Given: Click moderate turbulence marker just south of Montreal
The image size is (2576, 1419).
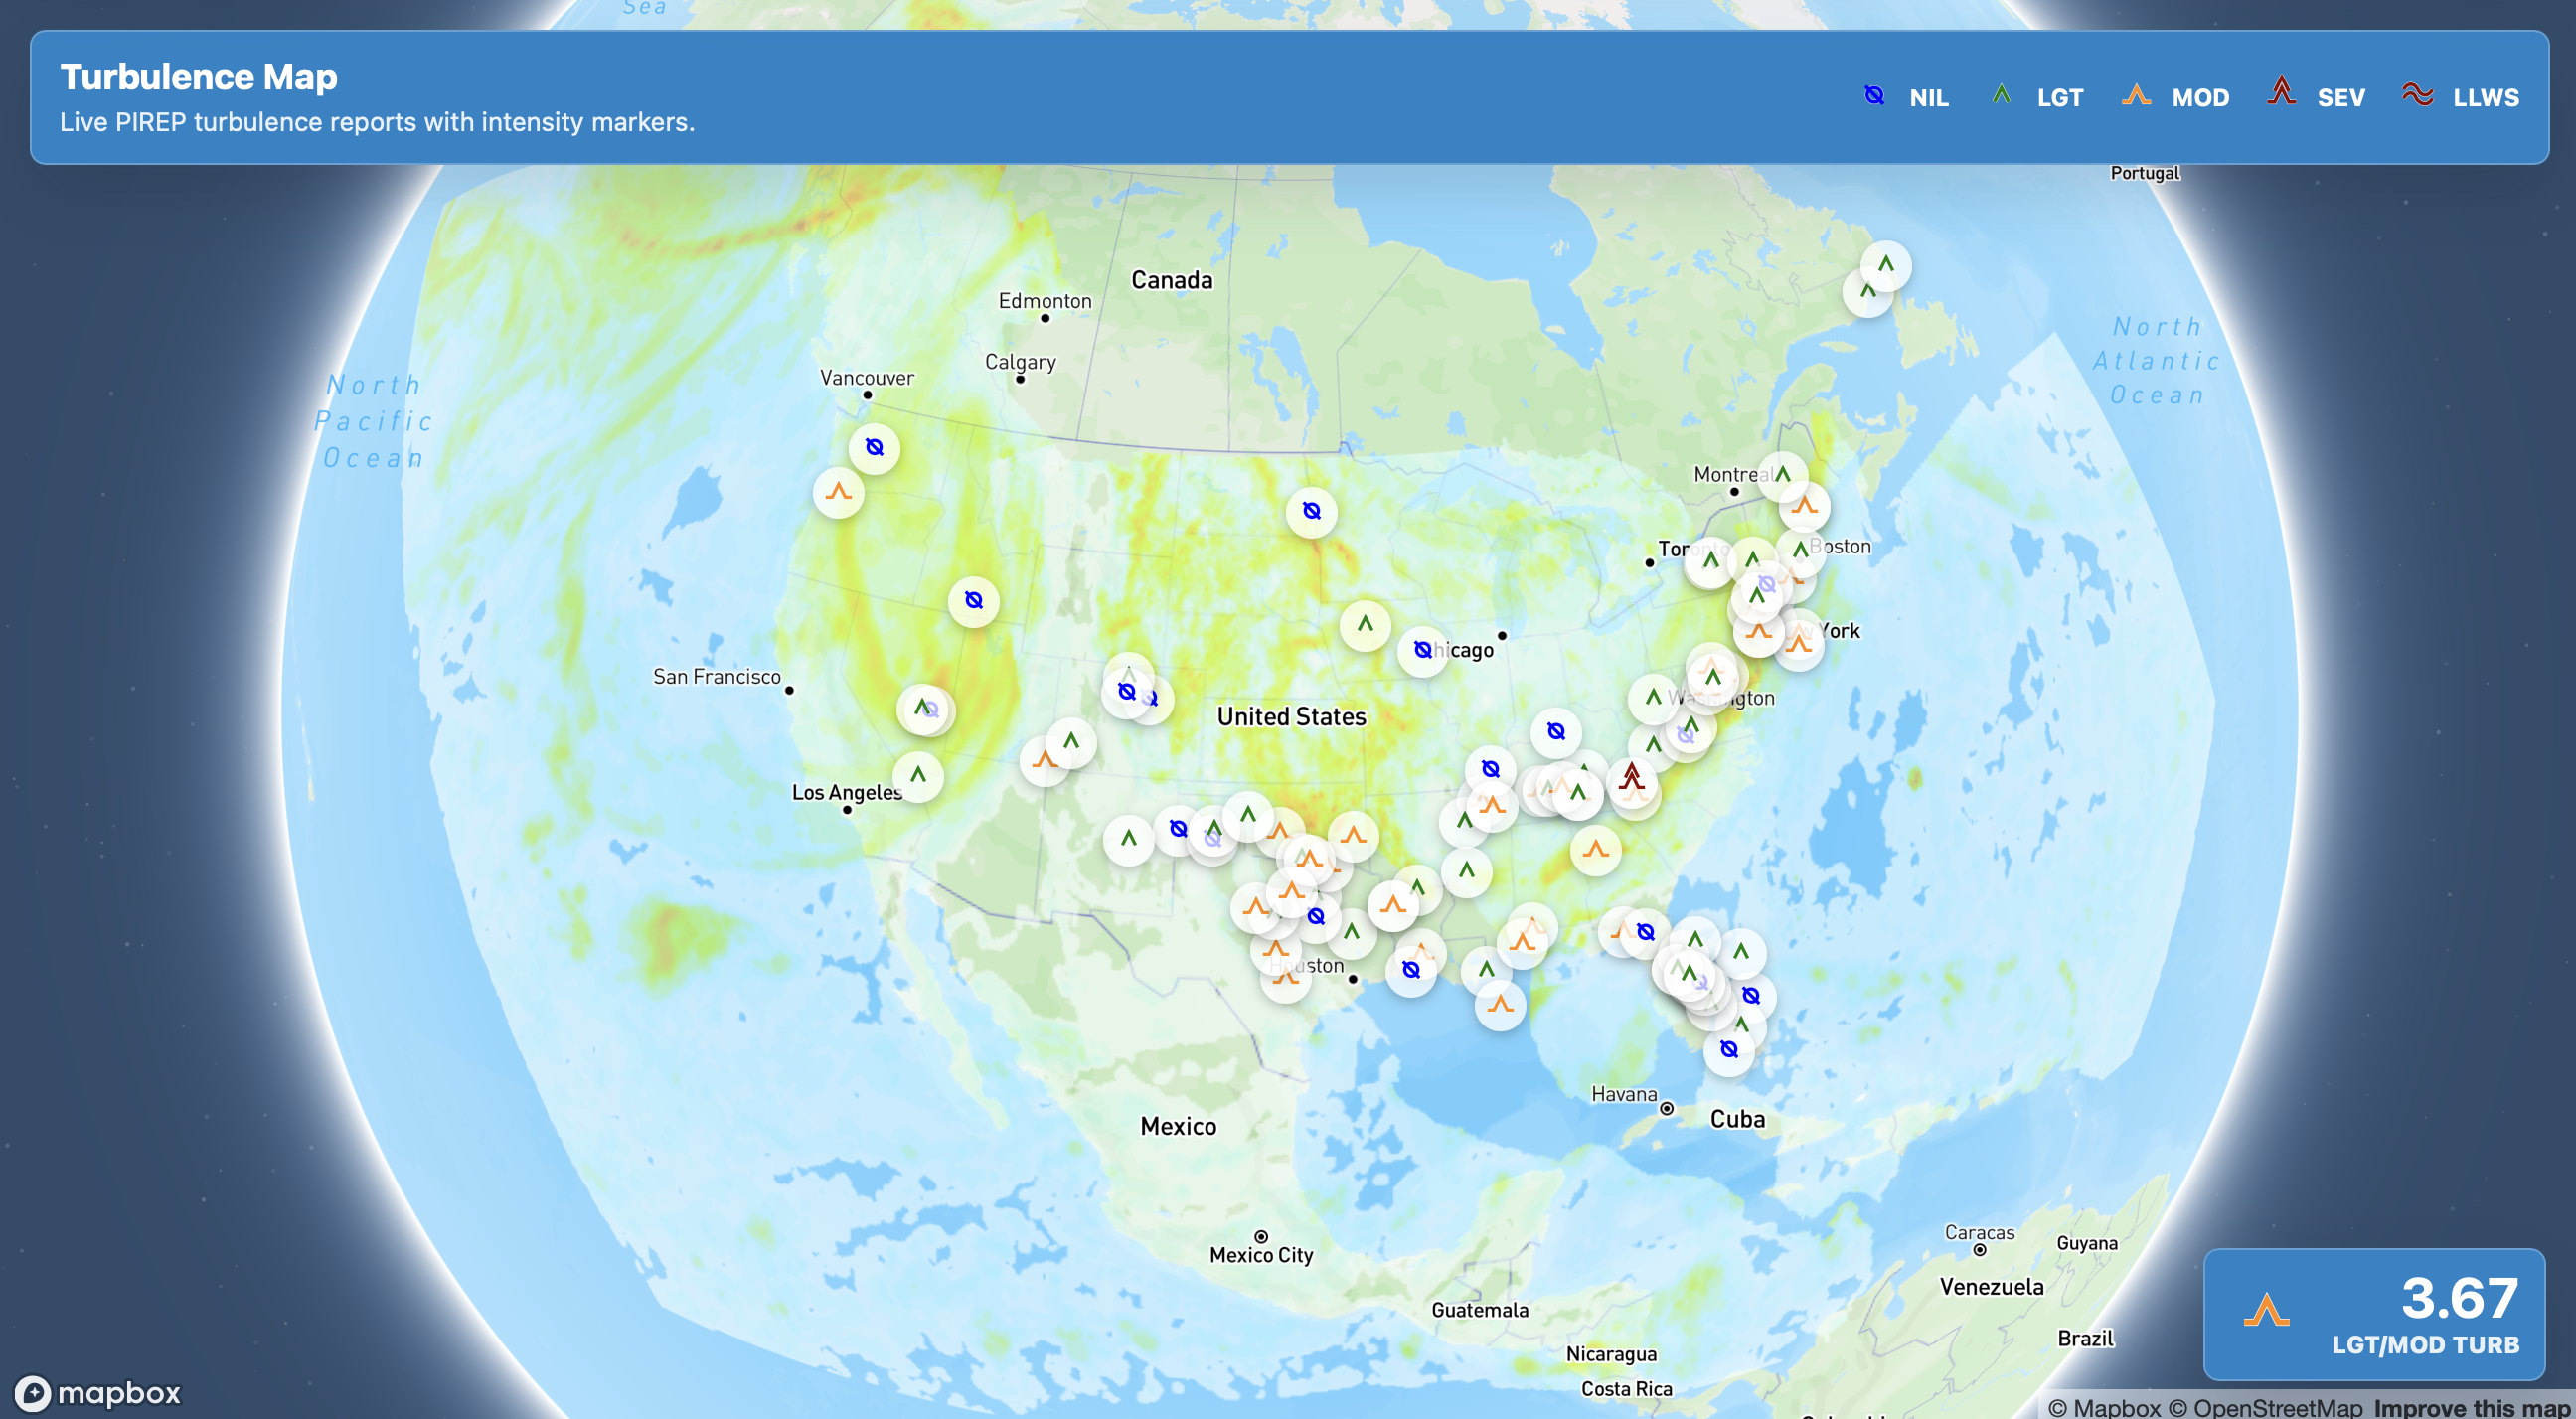Looking at the screenshot, I should (x=1804, y=506).
